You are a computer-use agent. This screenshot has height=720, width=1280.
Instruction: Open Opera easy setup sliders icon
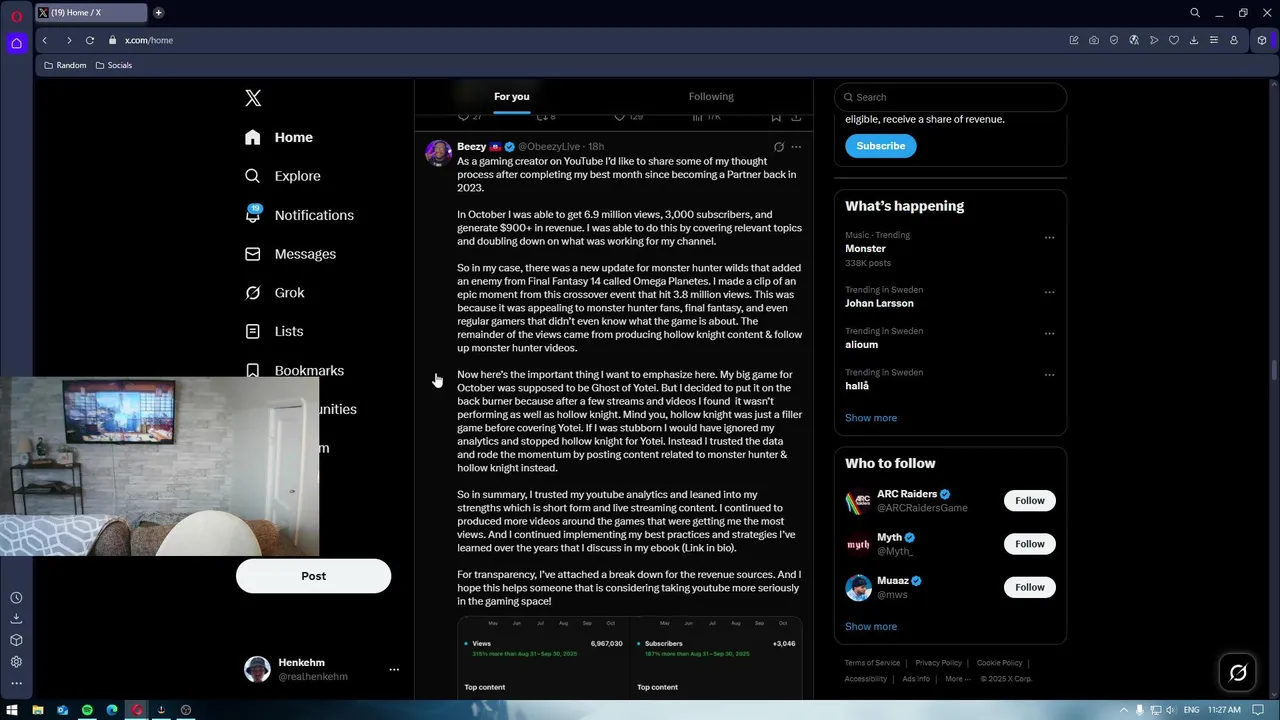click(1214, 40)
